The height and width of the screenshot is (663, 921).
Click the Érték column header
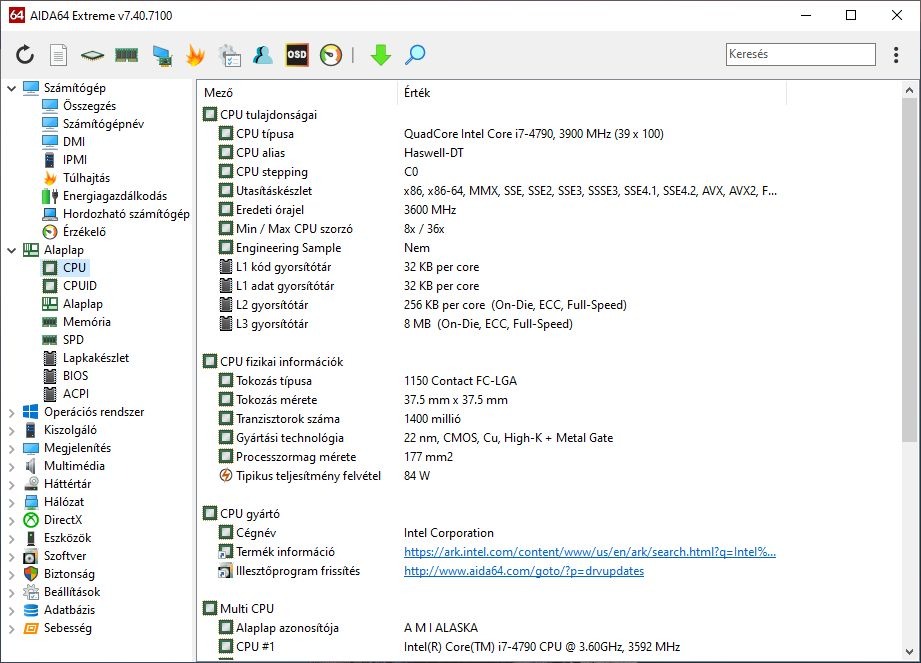click(x=417, y=93)
